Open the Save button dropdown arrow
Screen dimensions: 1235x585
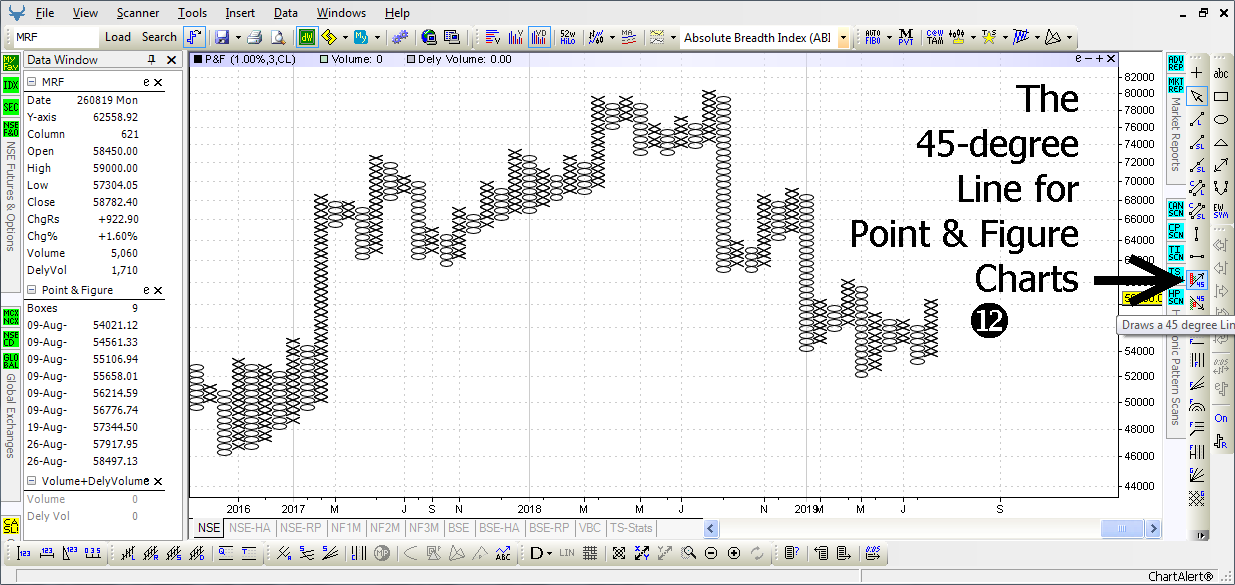coord(238,38)
